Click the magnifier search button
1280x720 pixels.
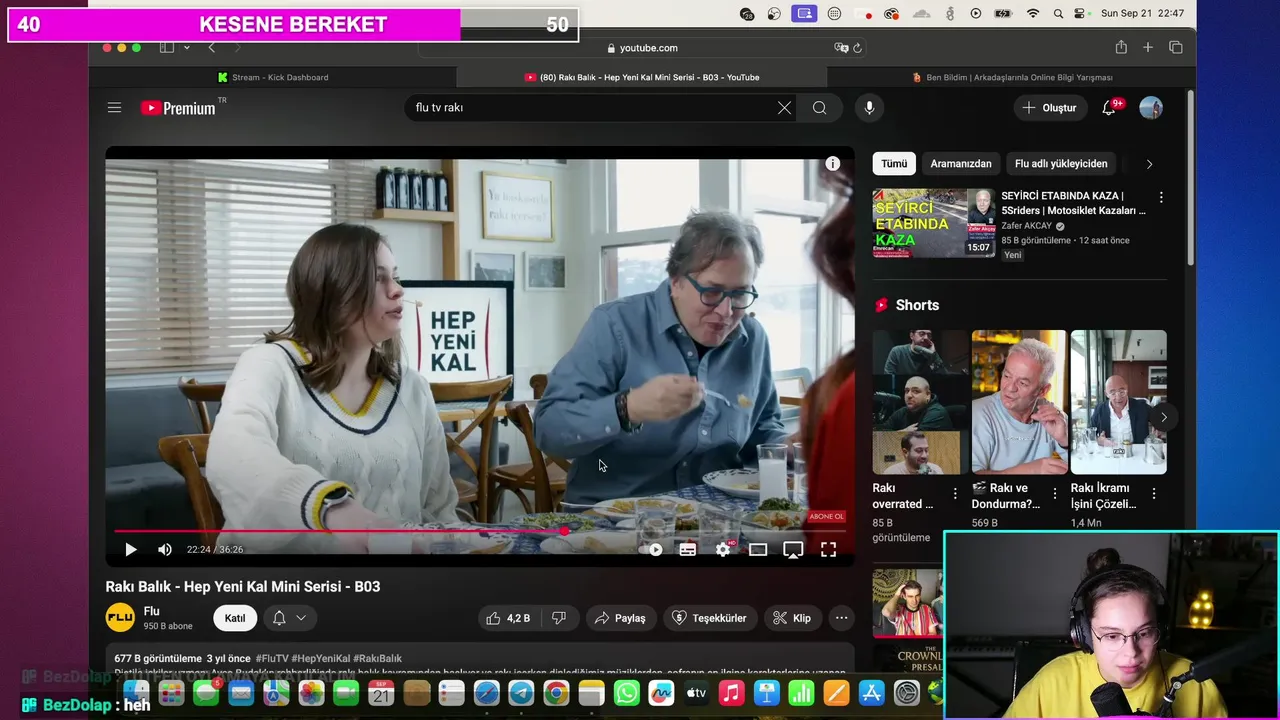(x=819, y=108)
